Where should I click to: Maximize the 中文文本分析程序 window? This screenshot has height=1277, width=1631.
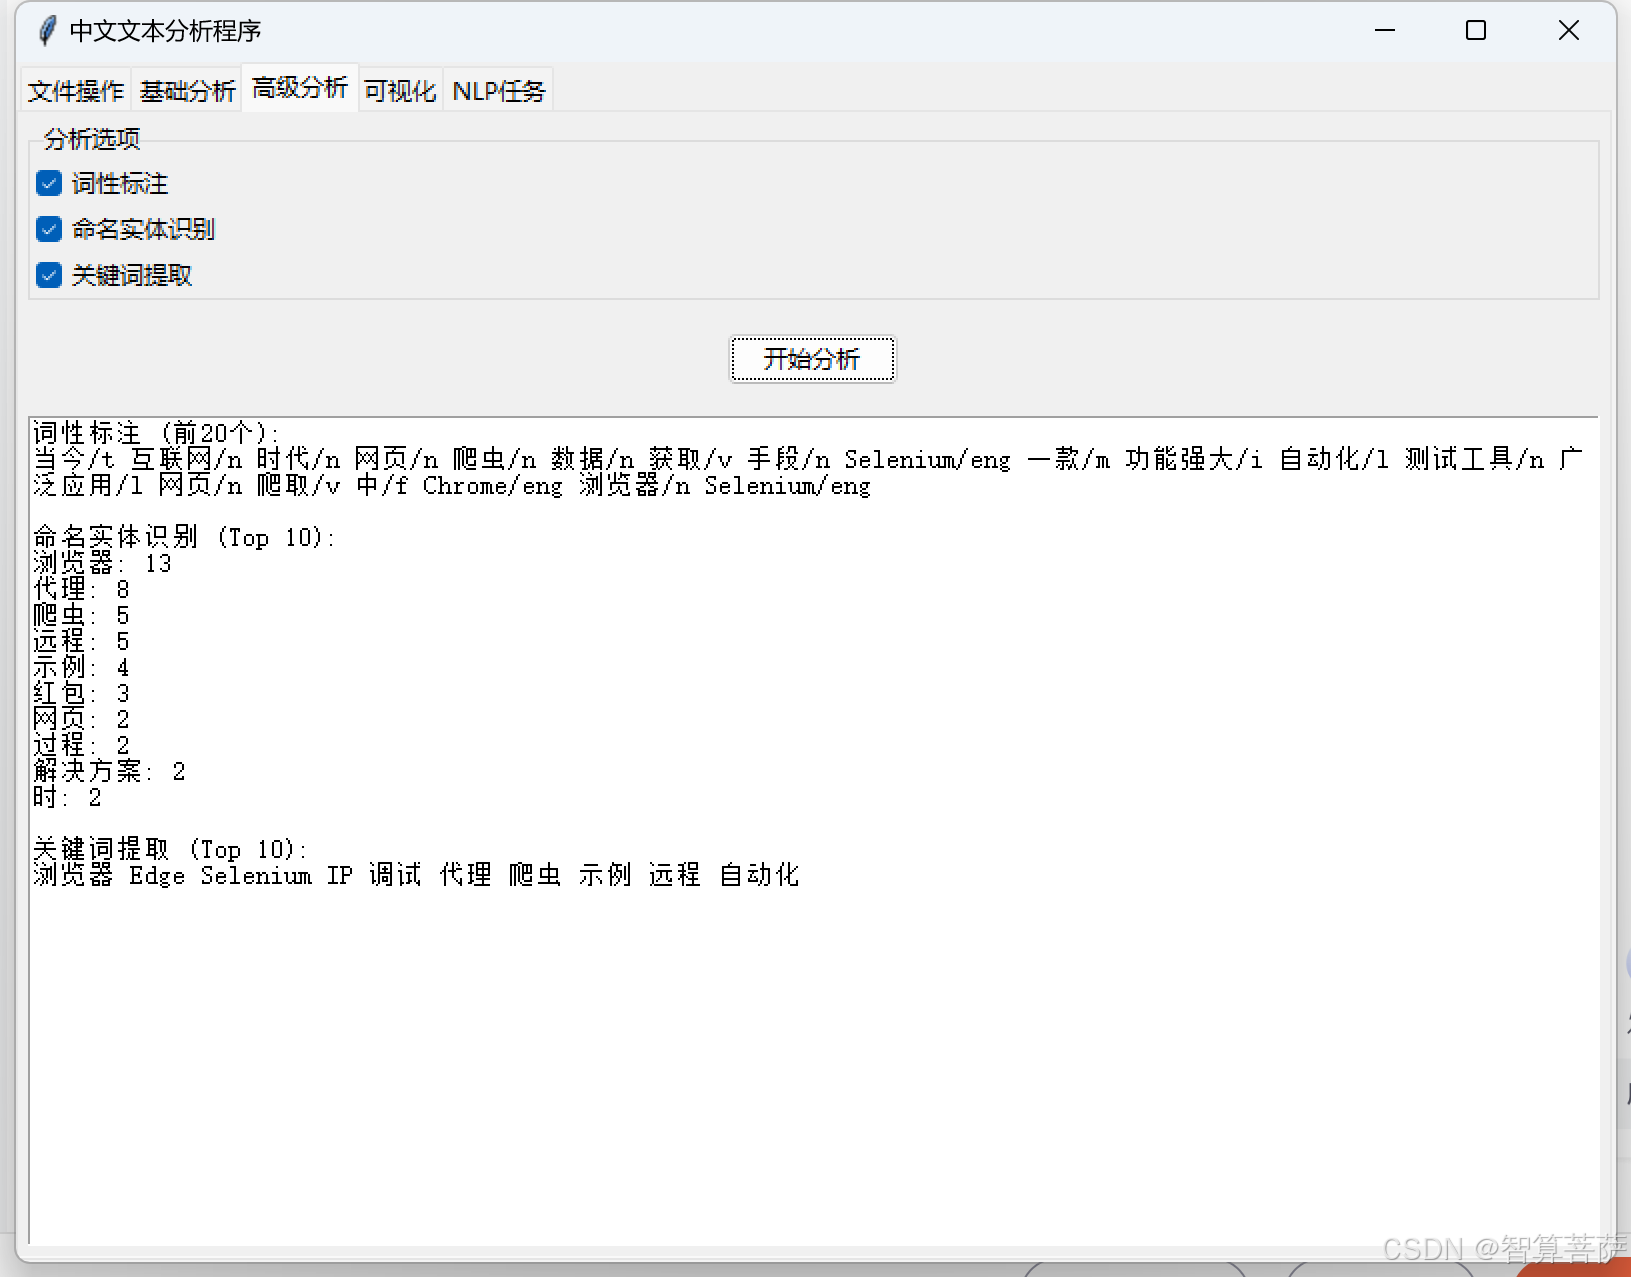pyautogui.click(x=1475, y=31)
